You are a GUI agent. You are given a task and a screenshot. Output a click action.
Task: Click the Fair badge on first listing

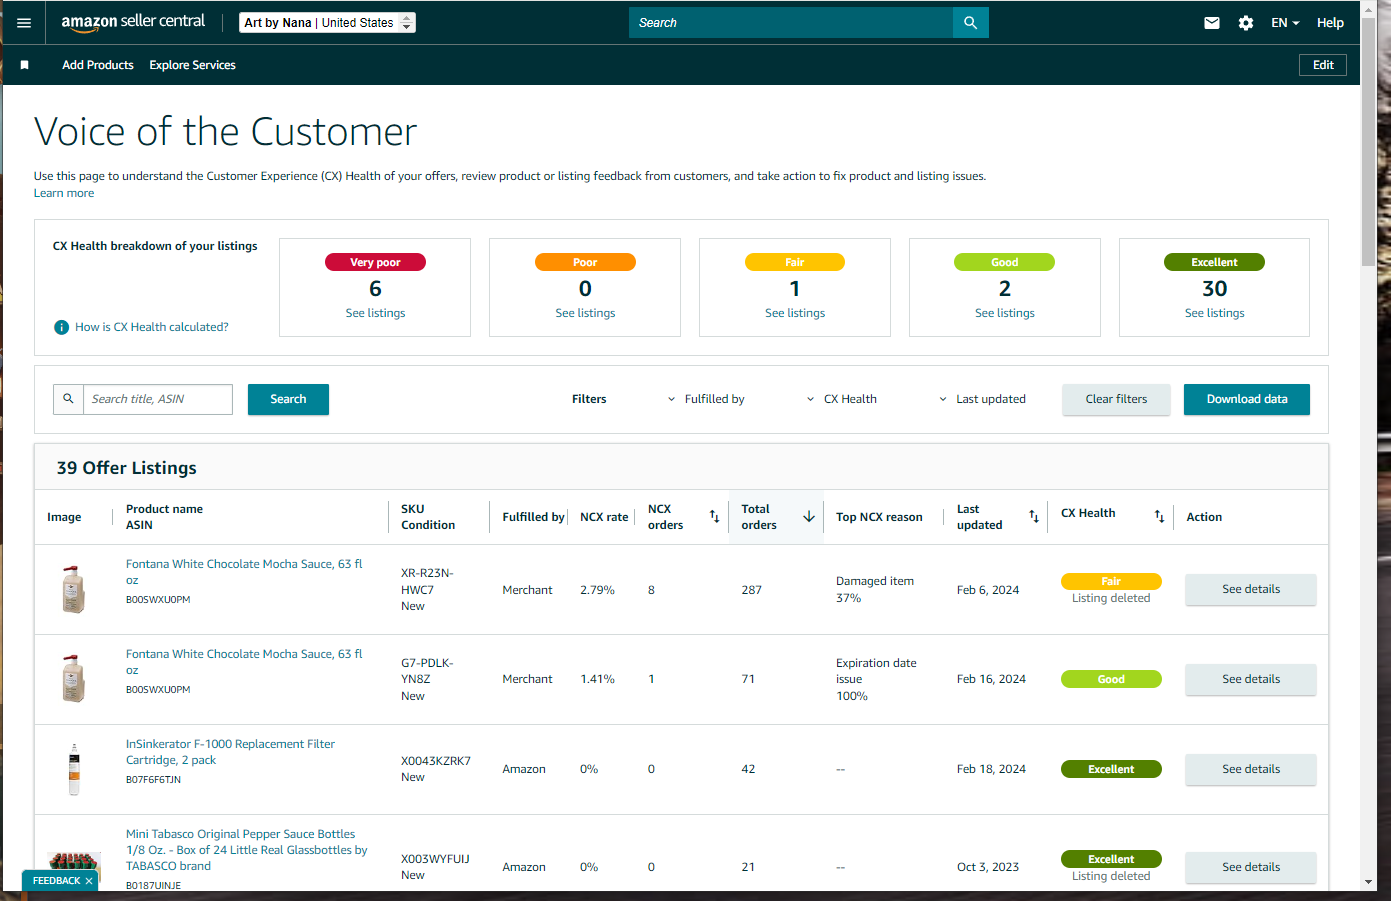coord(1111,581)
